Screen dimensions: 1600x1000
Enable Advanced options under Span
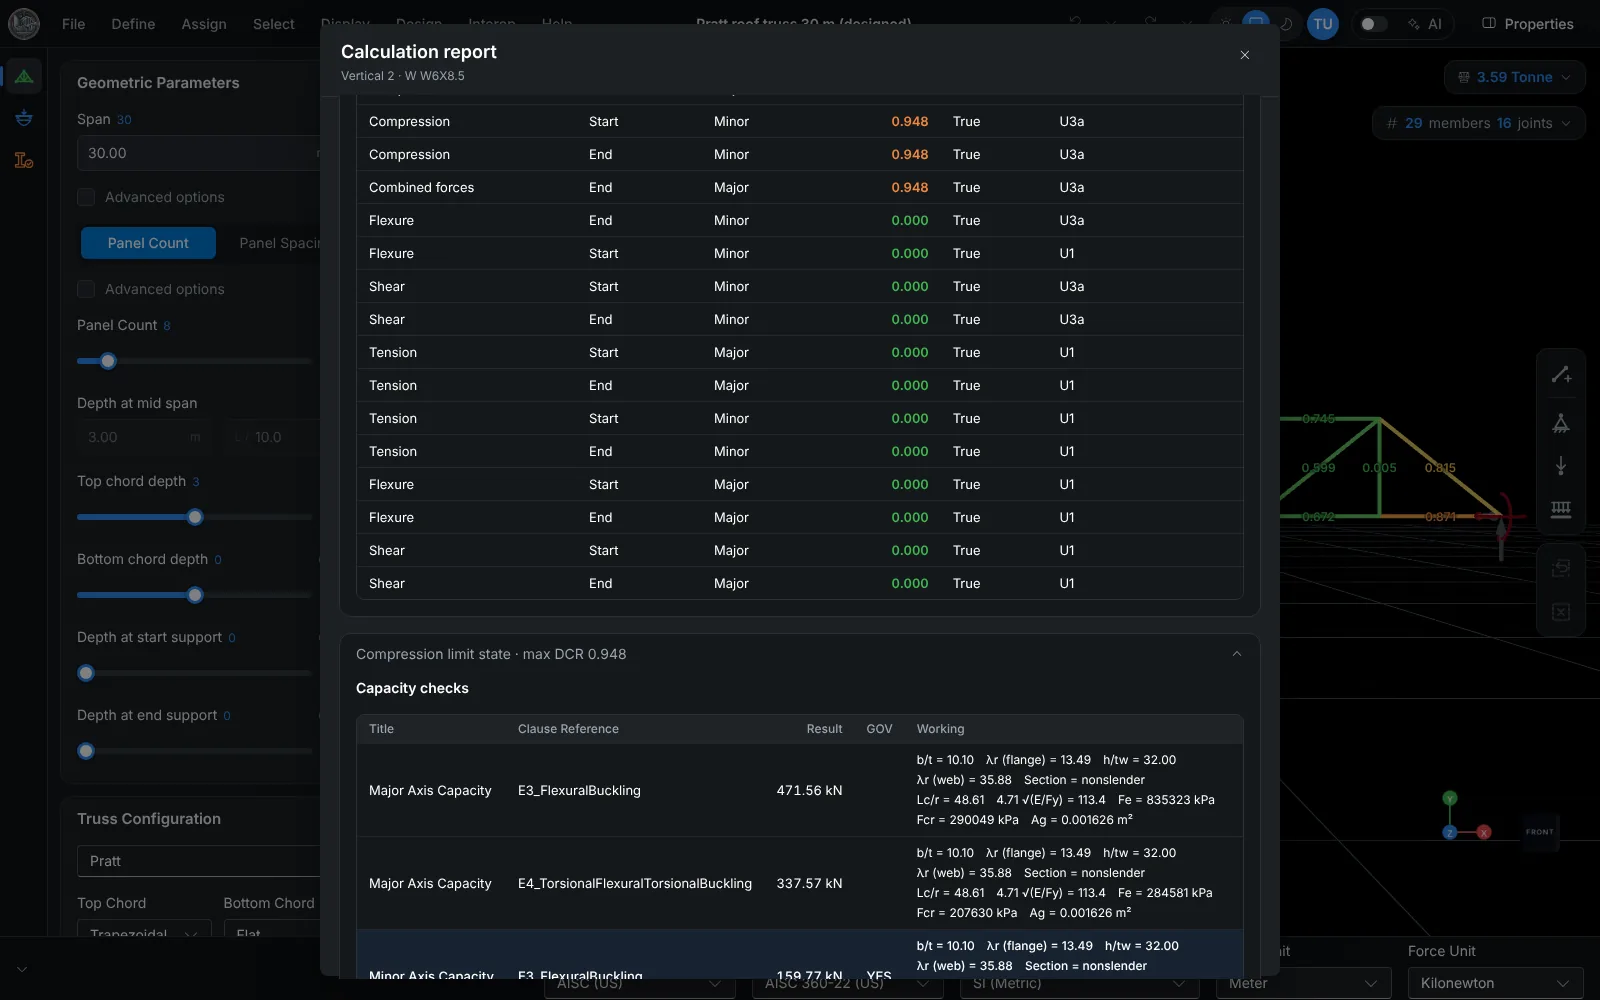tap(86, 197)
